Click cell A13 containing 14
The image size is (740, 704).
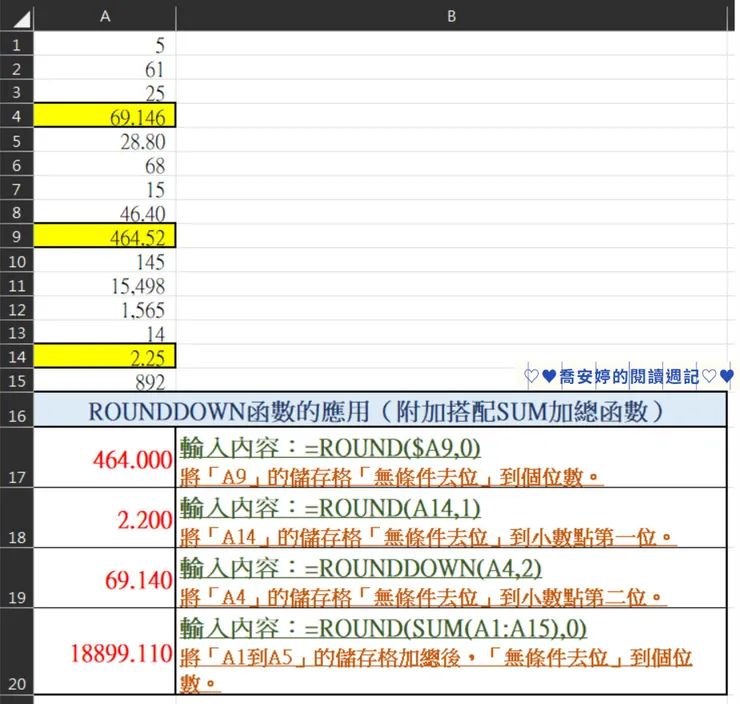[x=105, y=332]
